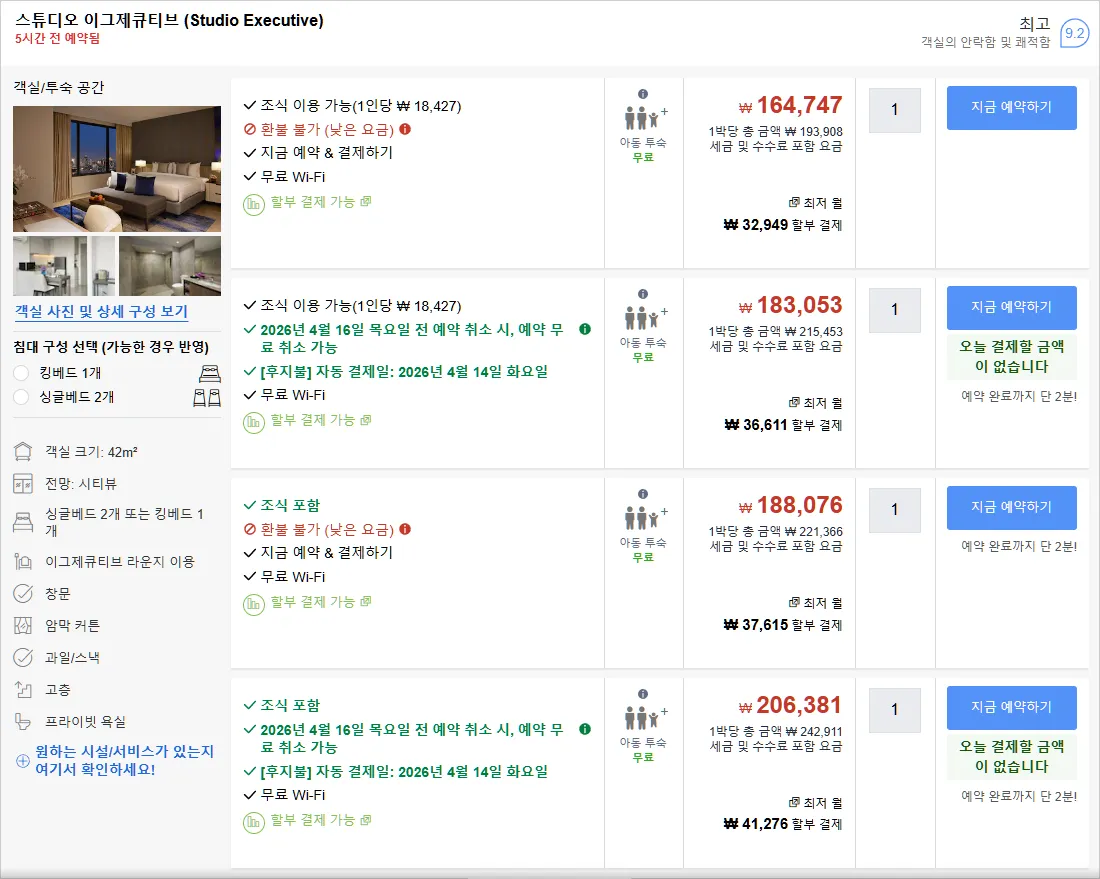Open the kitchen desk room thumbnail
This screenshot has height=879, width=1100.
click(64, 266)
